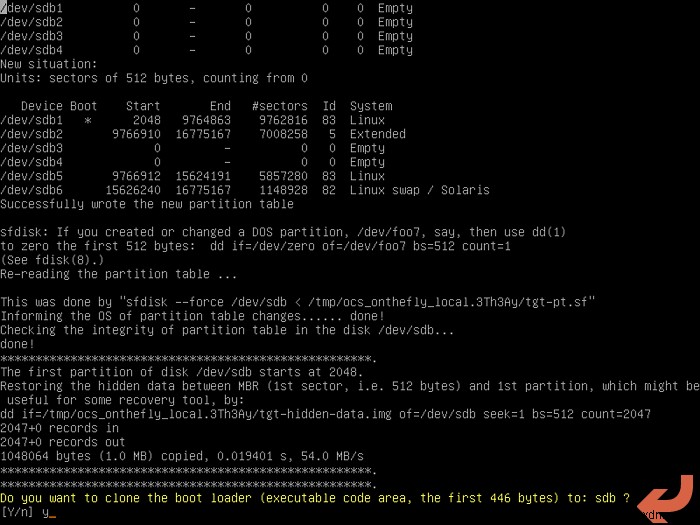Click the "Restoring the hidden data between MBR" line

coord(350,386)
